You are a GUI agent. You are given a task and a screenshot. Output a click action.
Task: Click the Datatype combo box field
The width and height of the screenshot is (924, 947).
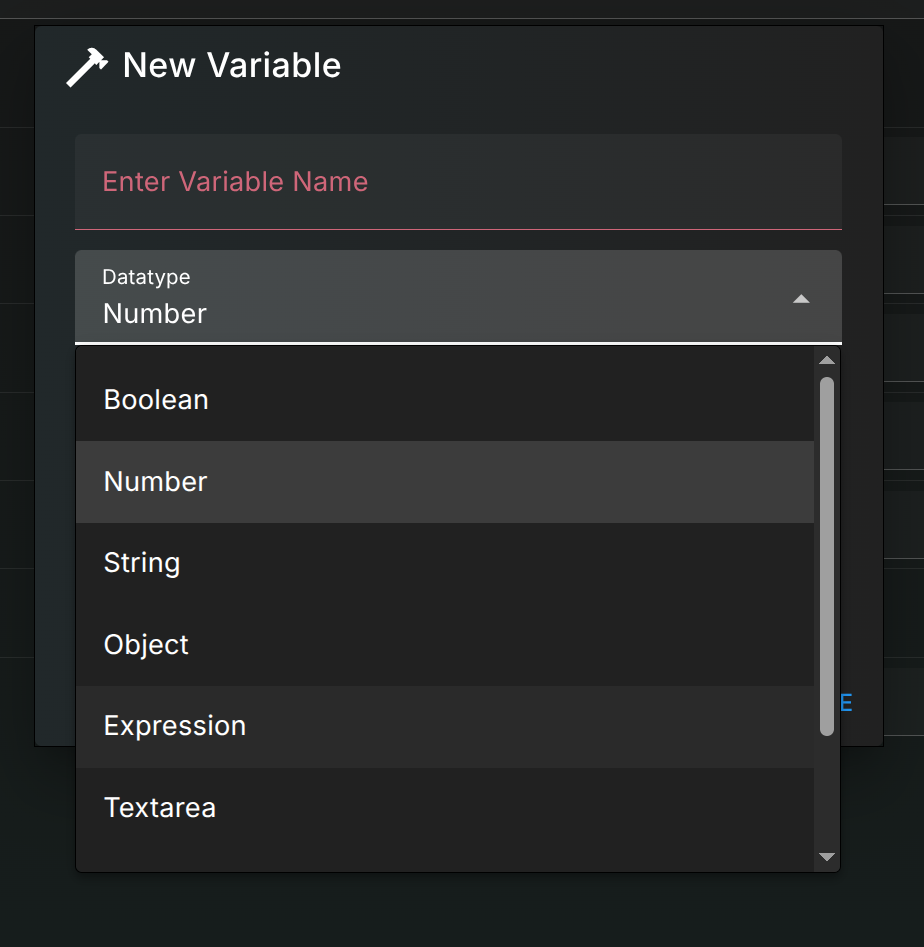[x=440, y=297]
